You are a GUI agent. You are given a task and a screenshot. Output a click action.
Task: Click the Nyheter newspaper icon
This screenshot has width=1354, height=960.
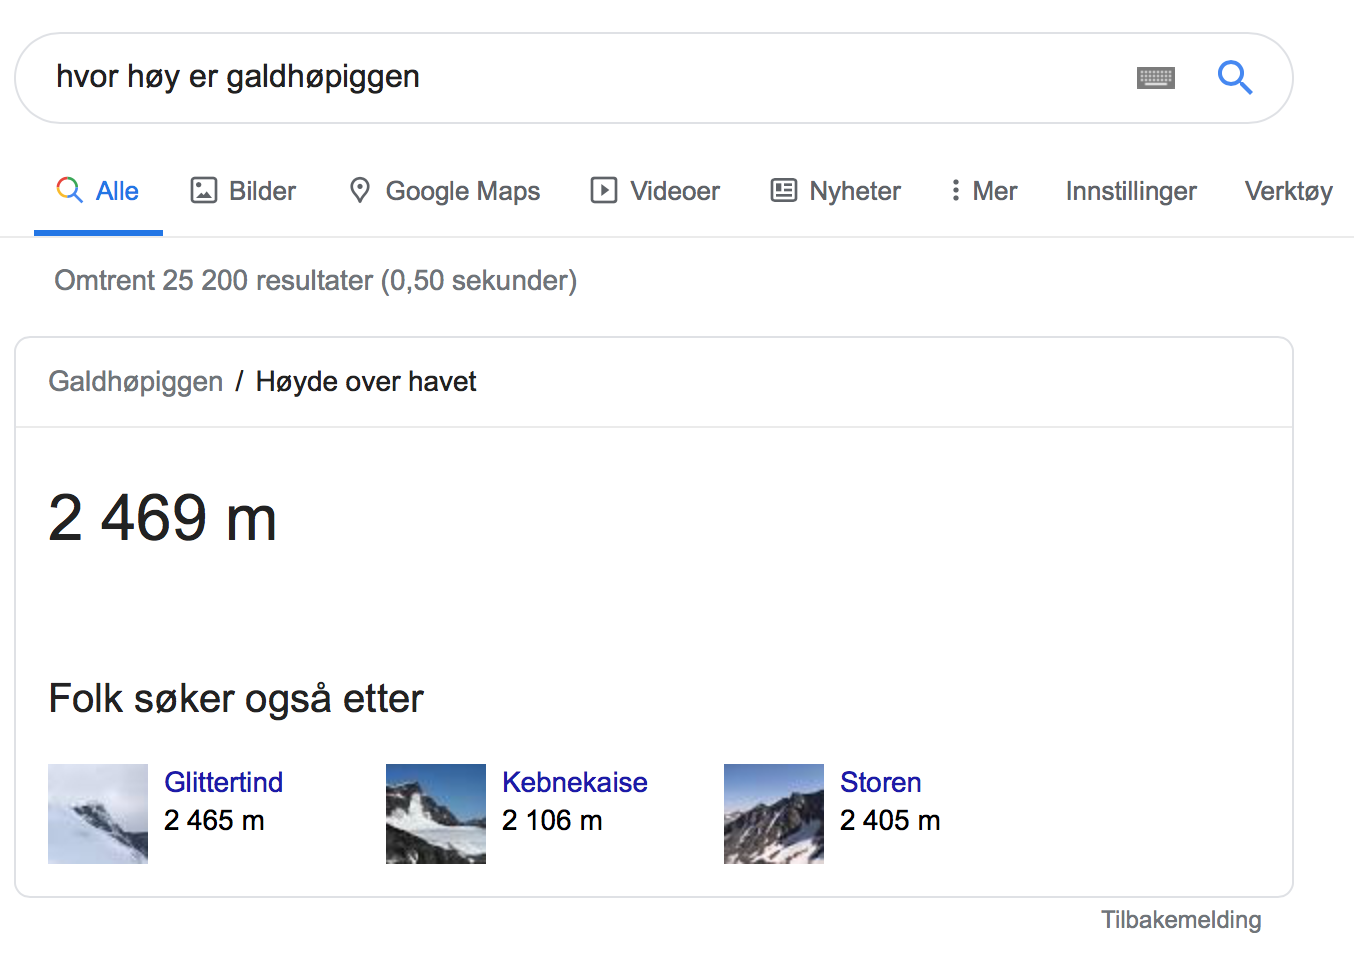coord(784,190)
